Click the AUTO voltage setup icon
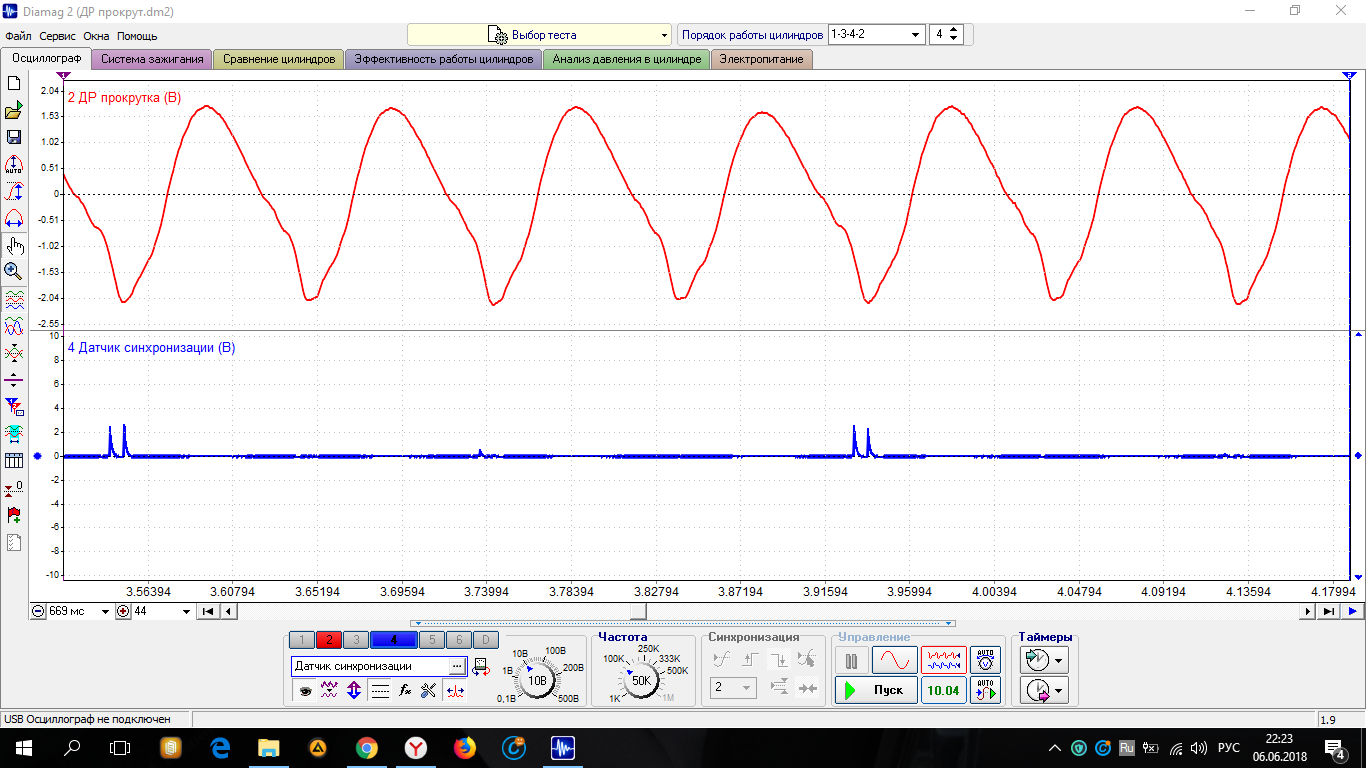 coord(986,661)
